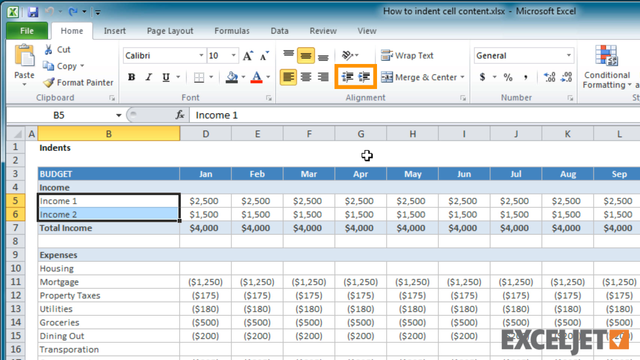Viewport: 640px width, 360px height.
Task: Click the Decrease Indent icon
Action: point(347,77)
